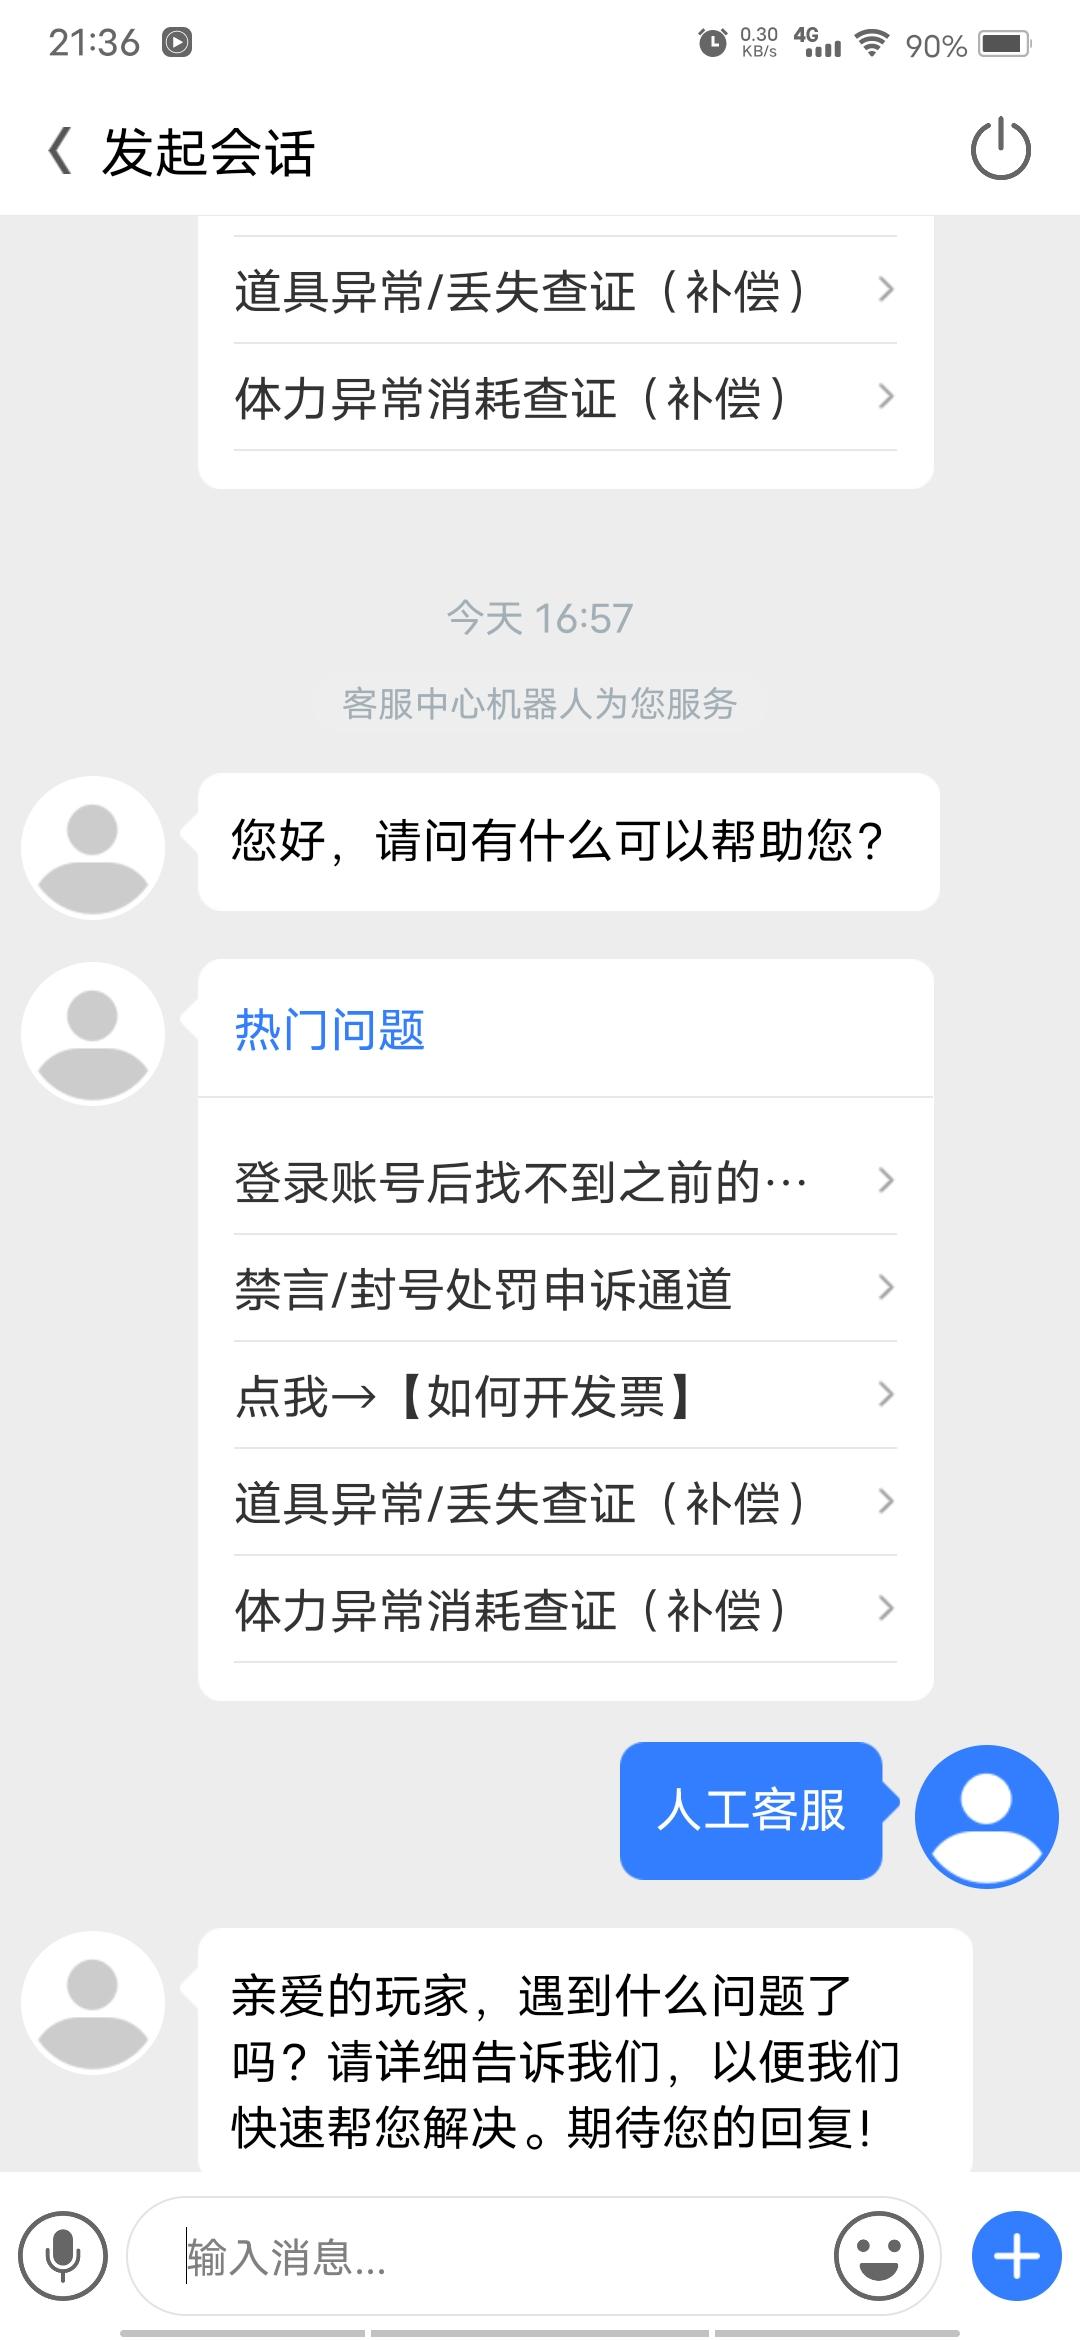This screenshot has height=2340, width=1080.
Task: Tap the power icon to end session
Action: (x=1000, y=150)
